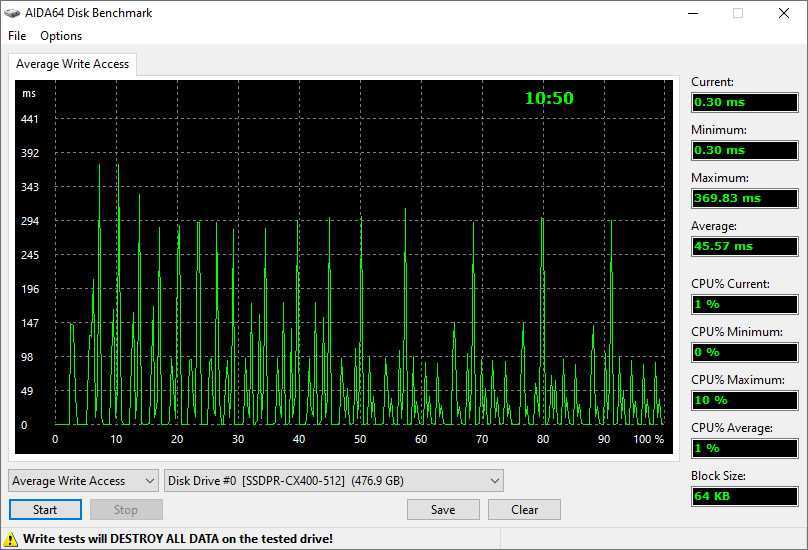
Task: Open the Options menu
Action: pyautogui.click(x=61, y=36)
